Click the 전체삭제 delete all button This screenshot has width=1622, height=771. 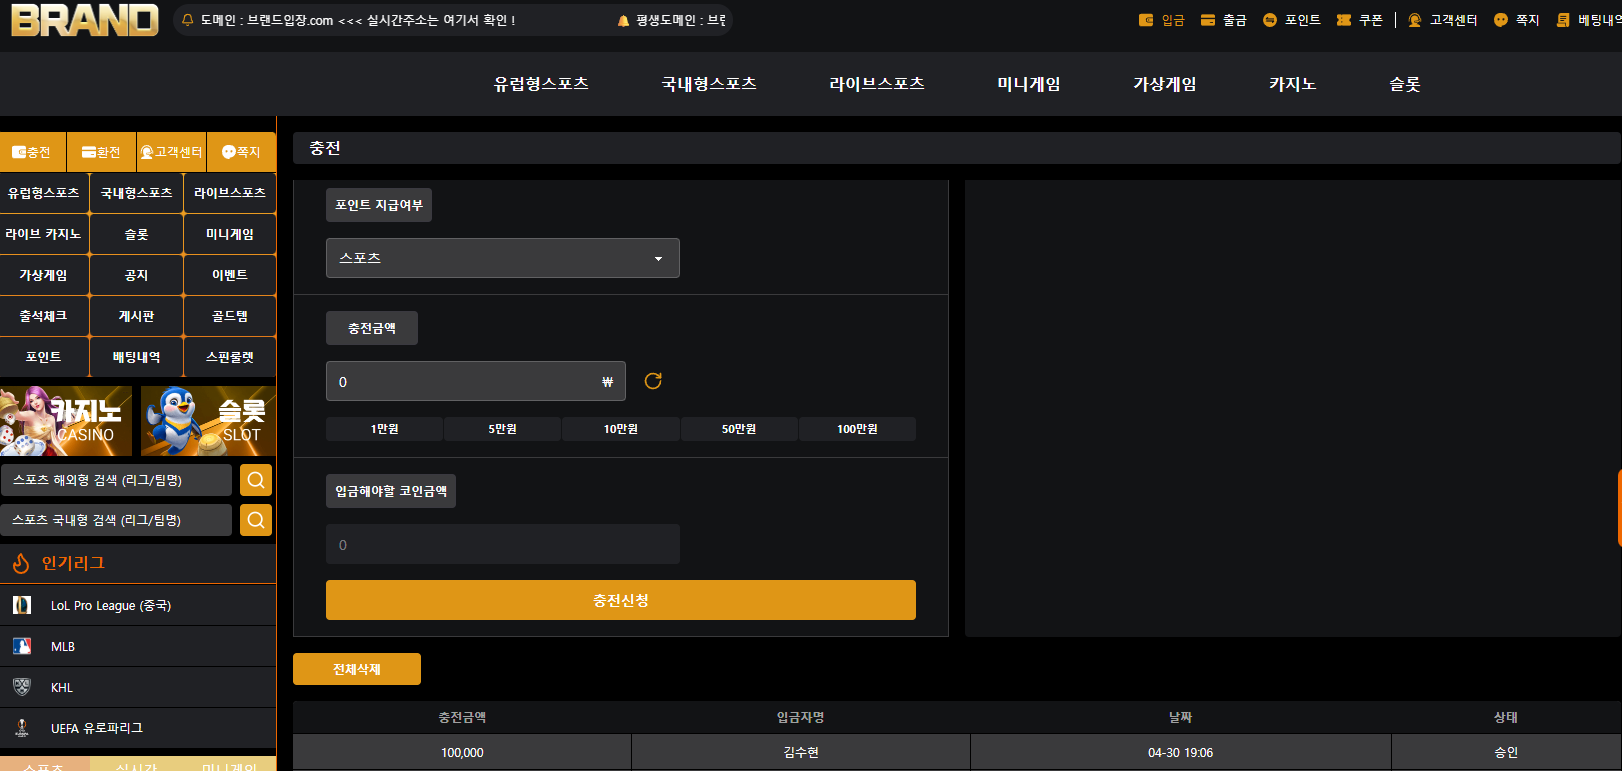click(357, 669)
